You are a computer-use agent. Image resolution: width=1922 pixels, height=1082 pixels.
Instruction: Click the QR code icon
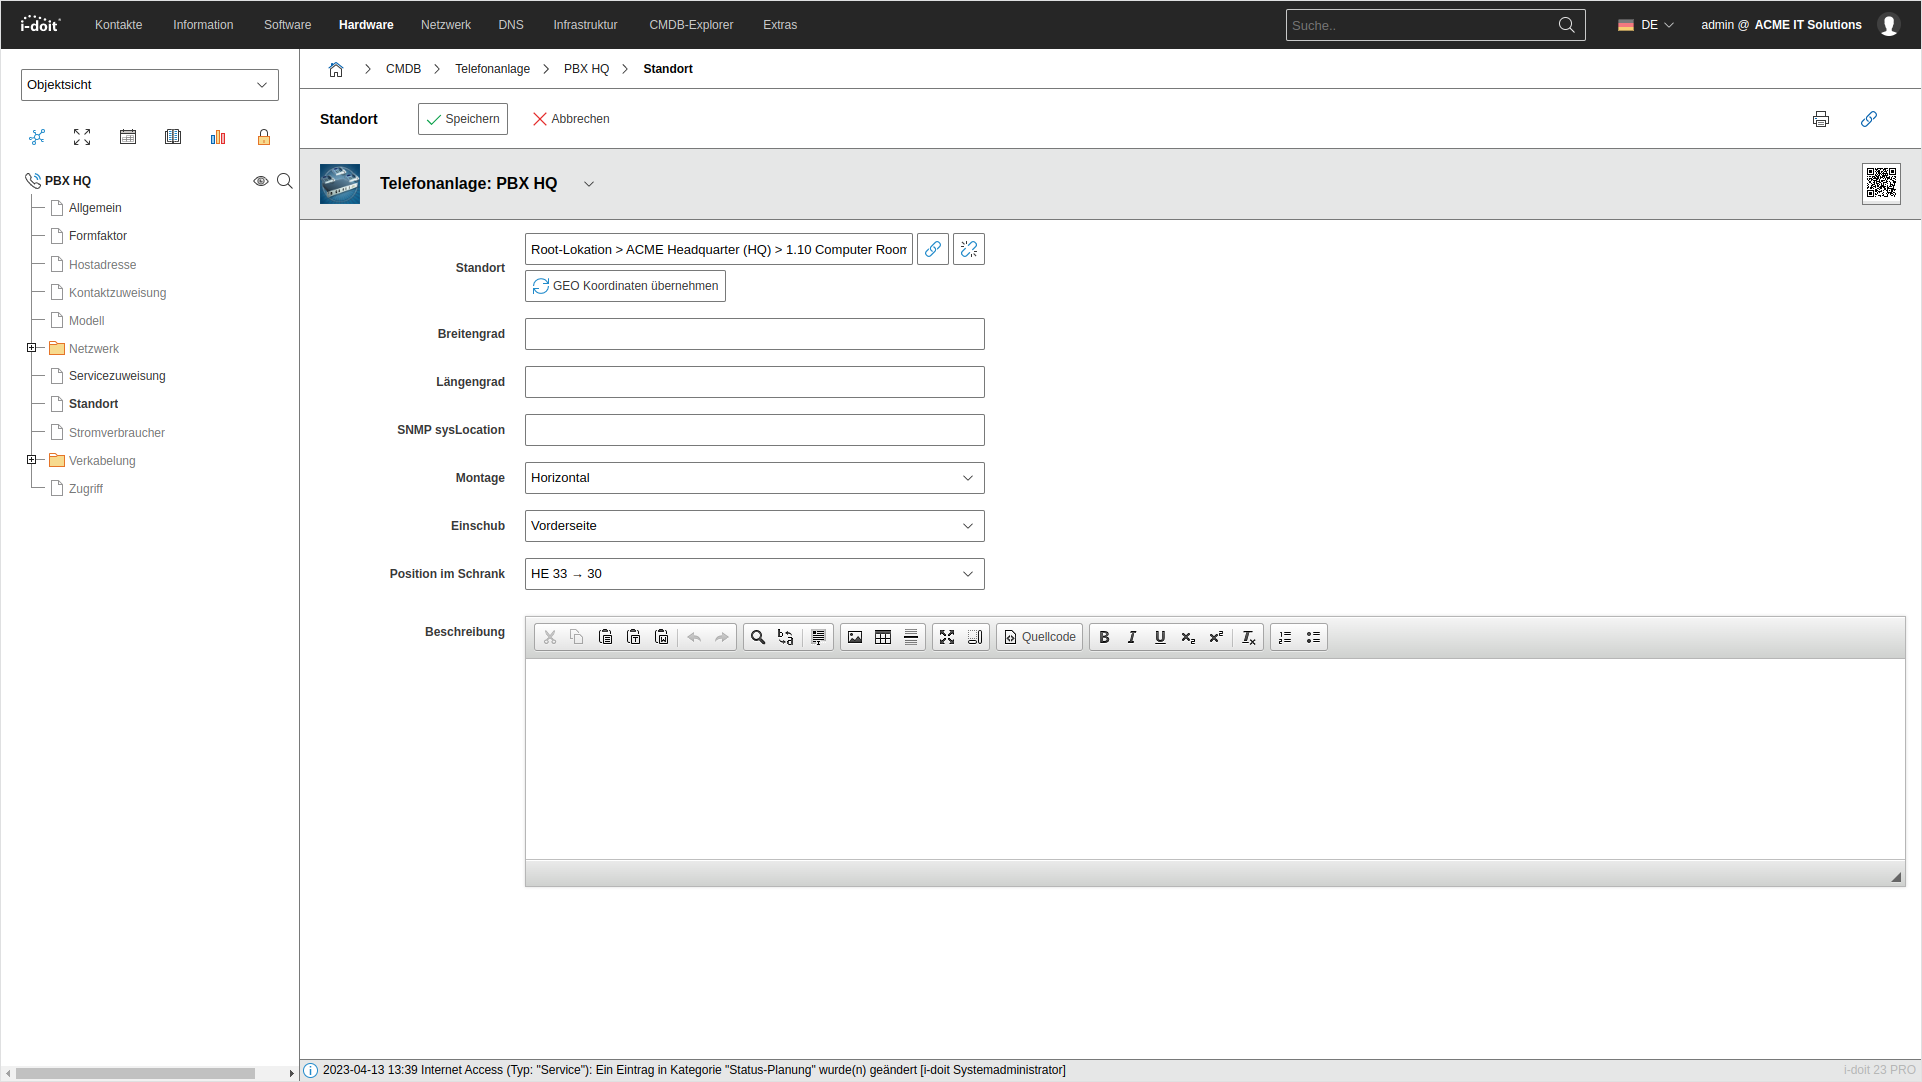(x=1880, y=184)
